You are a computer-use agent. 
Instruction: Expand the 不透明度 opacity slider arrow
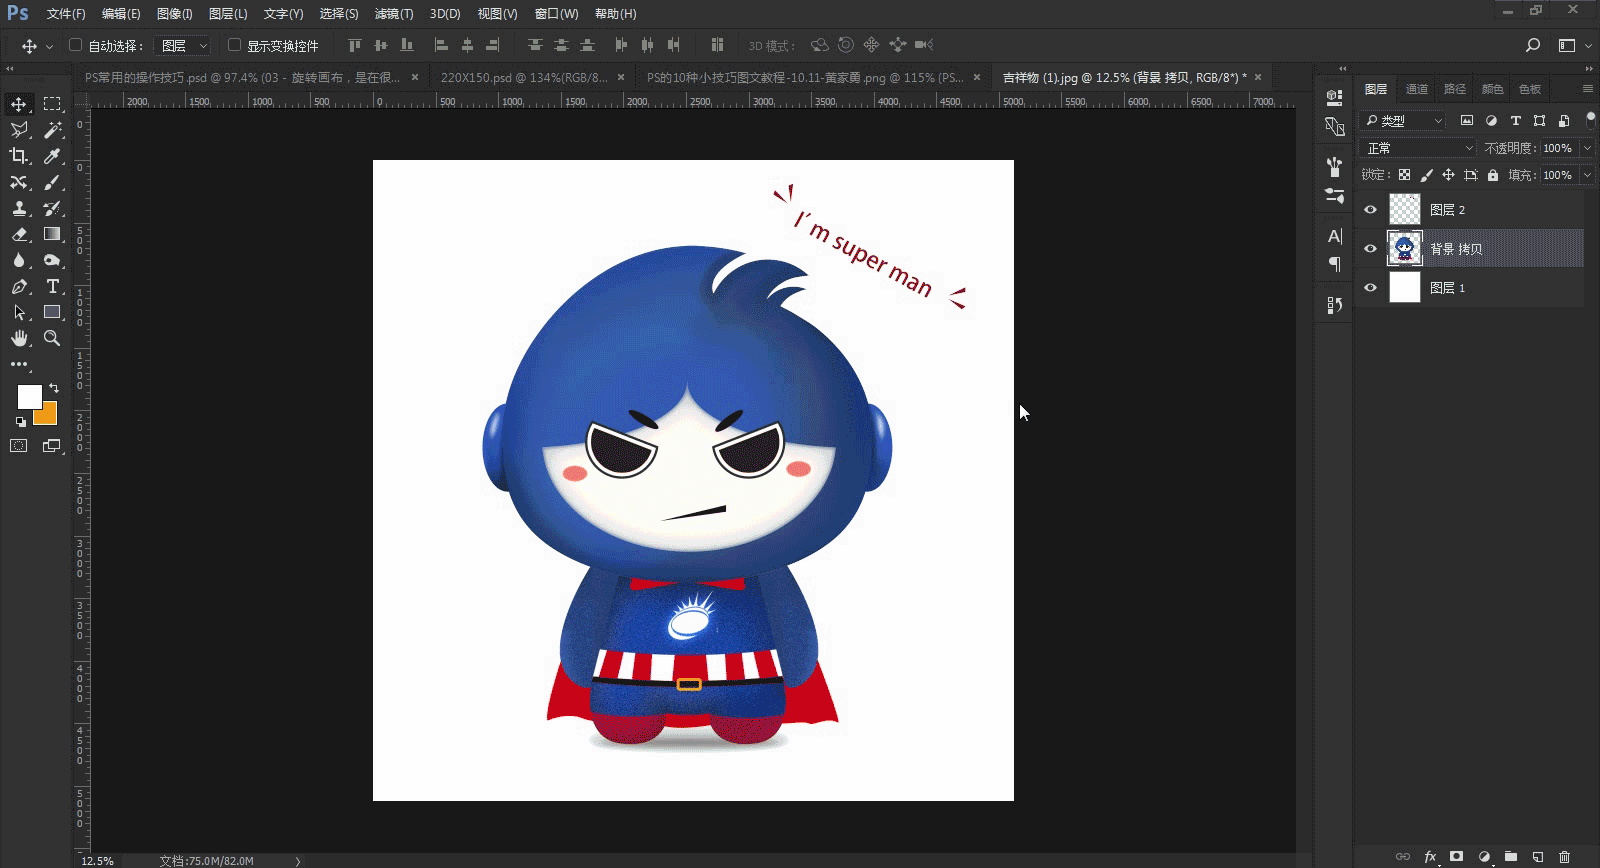[x=1587, y=148]
